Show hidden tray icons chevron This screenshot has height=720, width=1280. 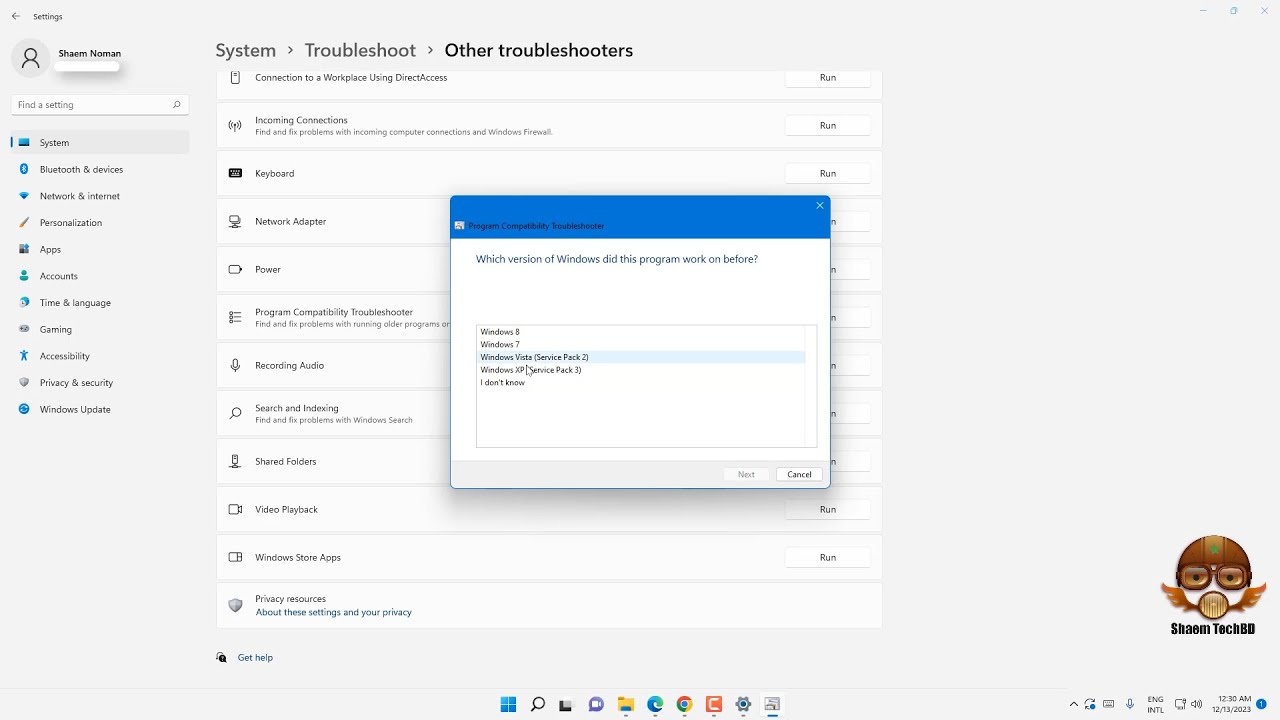point(1074,704)
